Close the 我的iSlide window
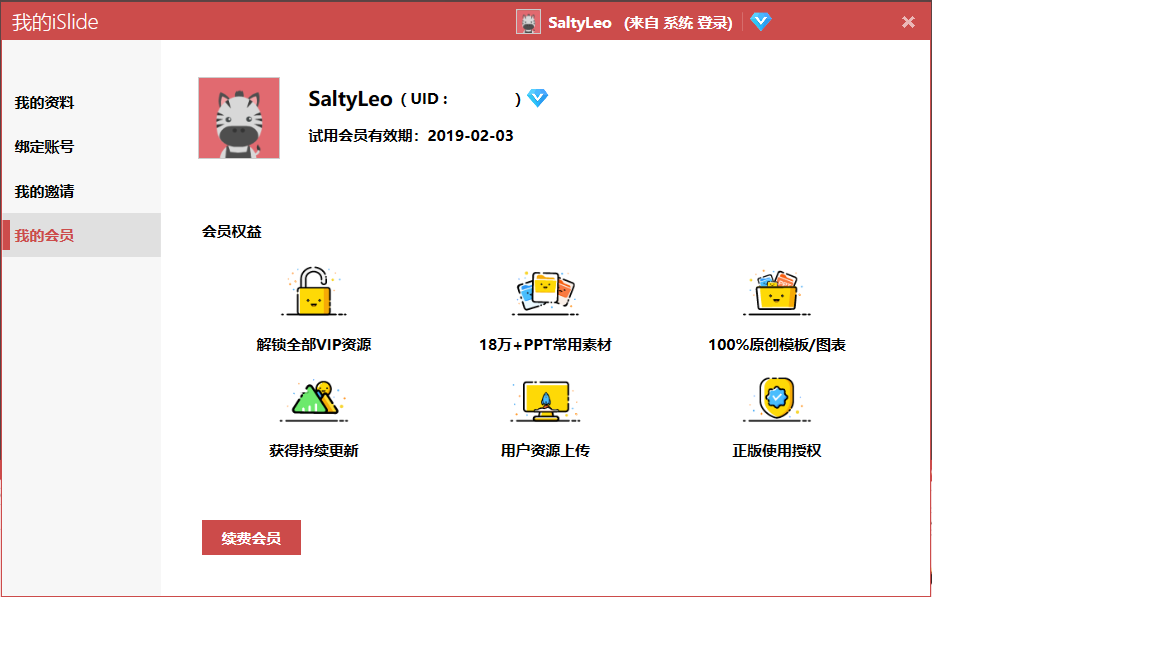This screenshot has width=1152, height=648. (908, 22)
